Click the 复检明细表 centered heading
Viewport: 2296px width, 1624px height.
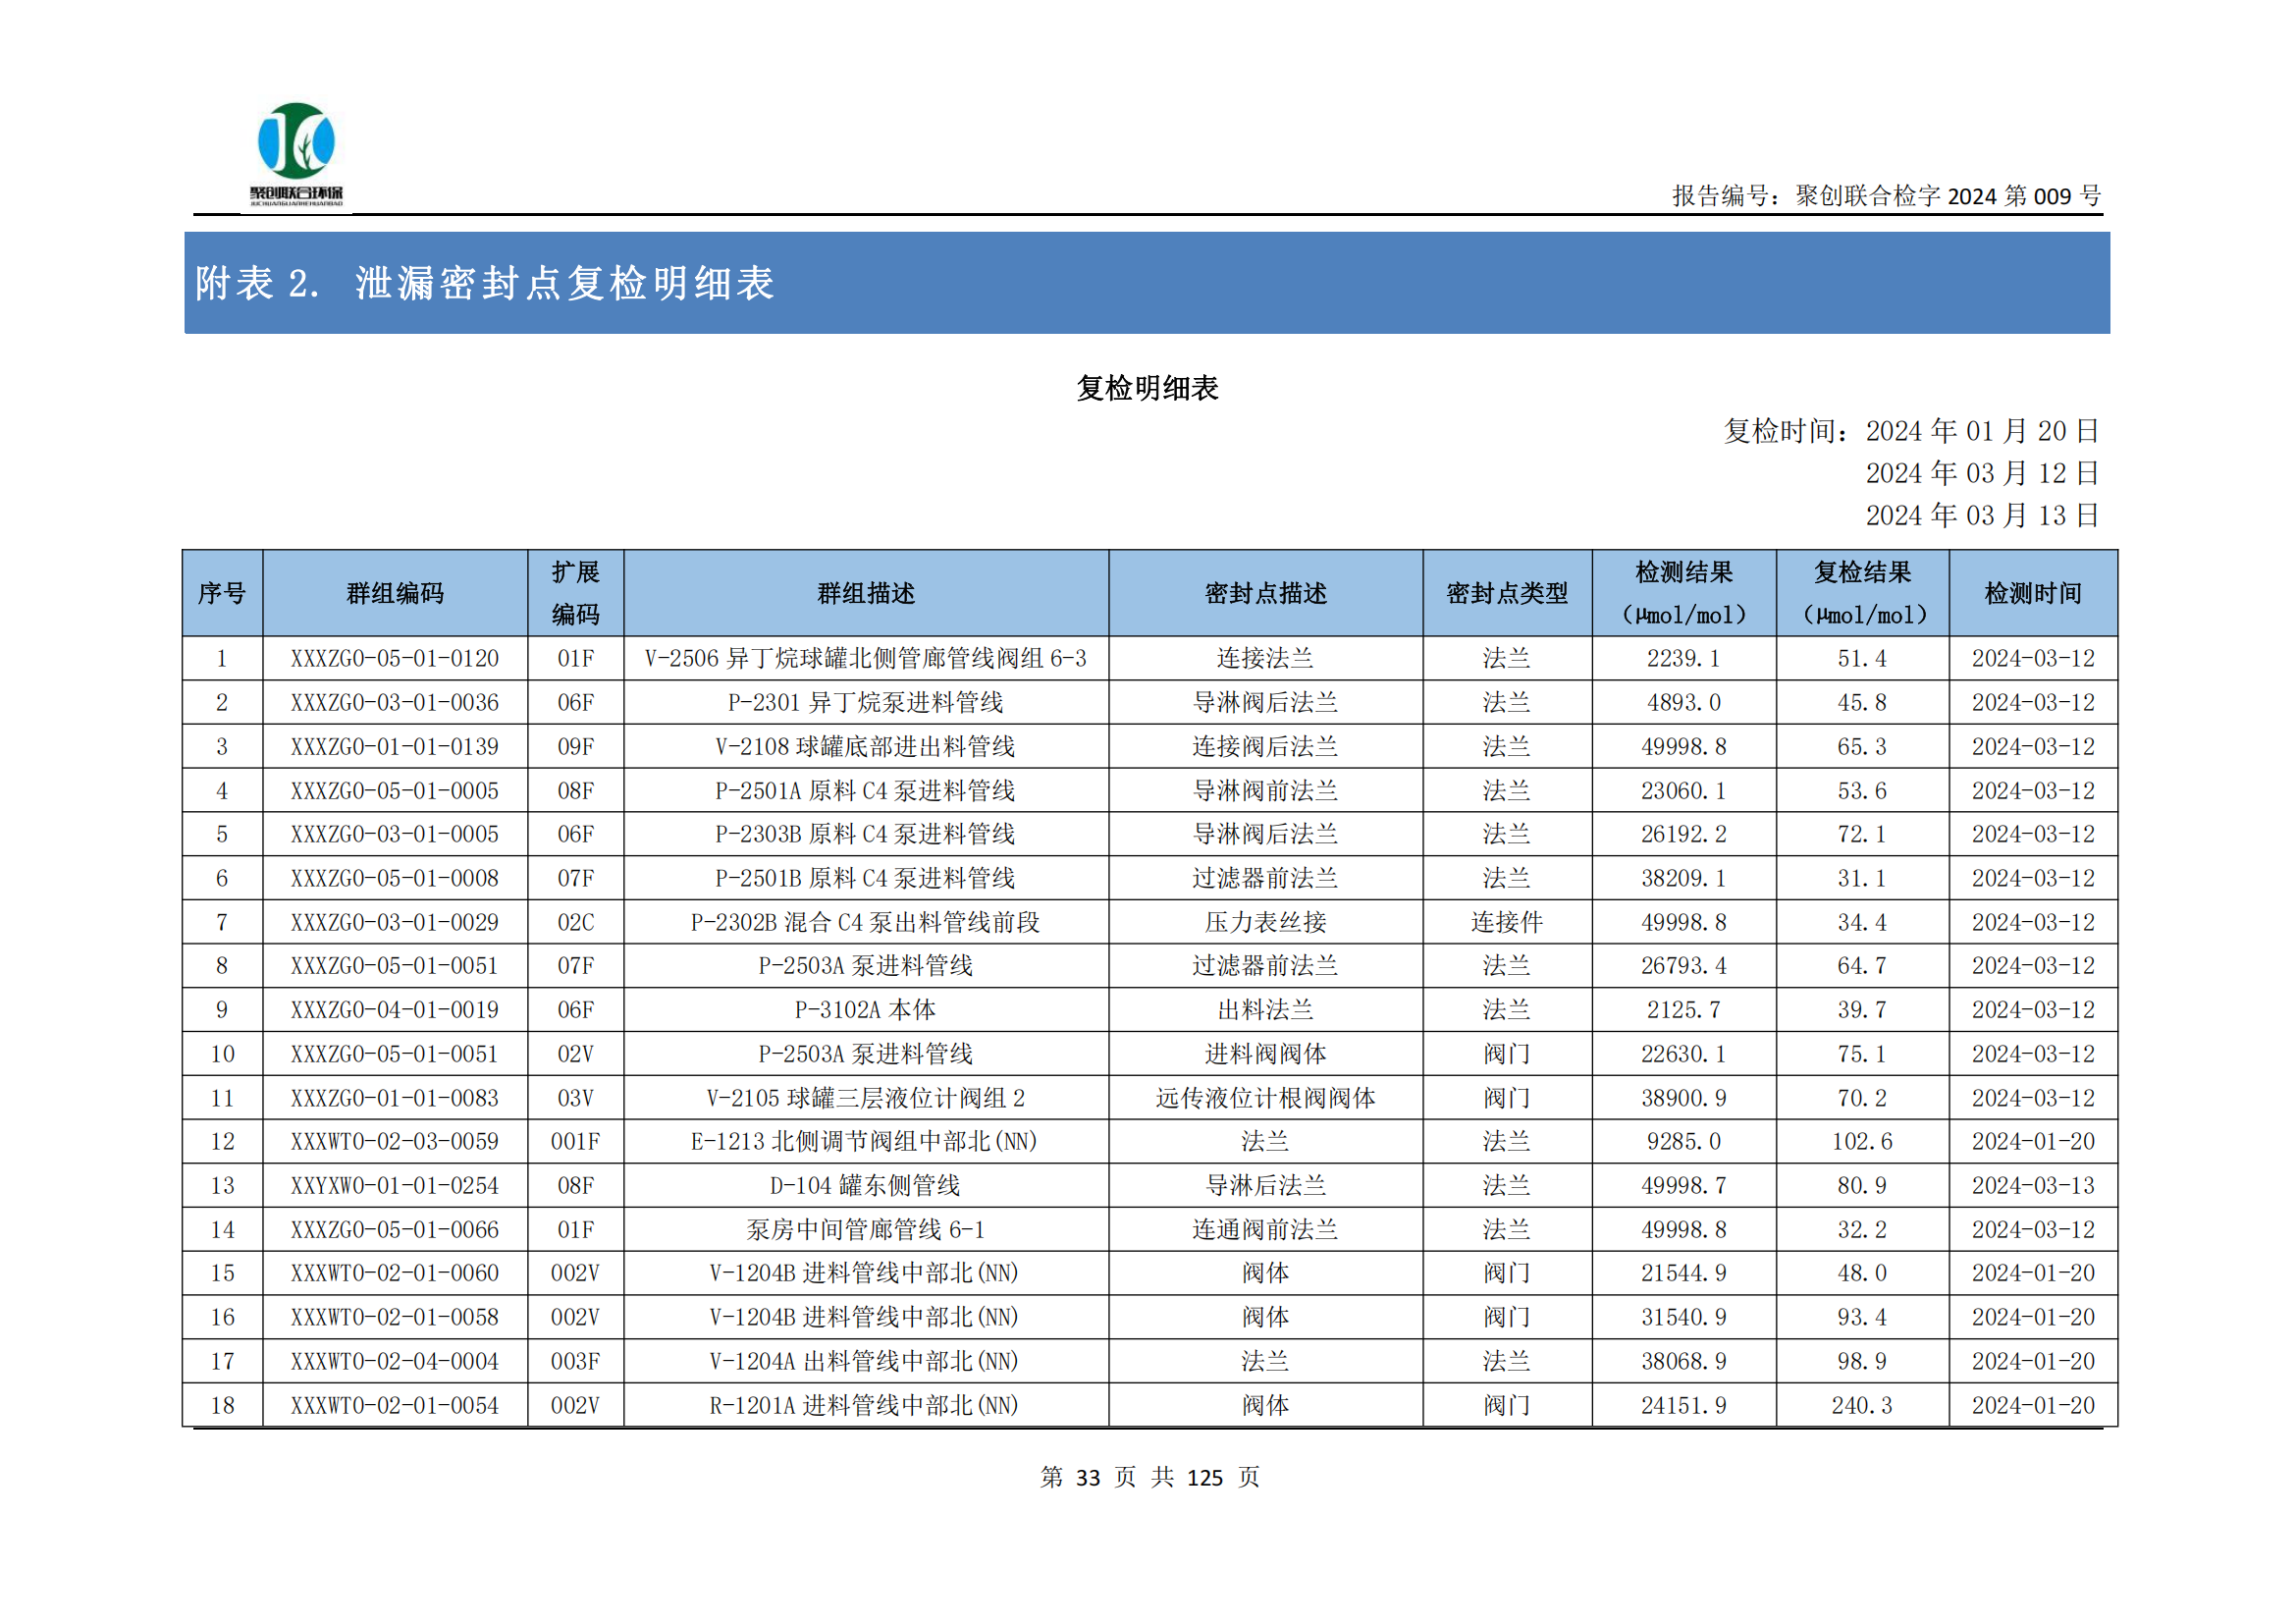(1147, 388)
